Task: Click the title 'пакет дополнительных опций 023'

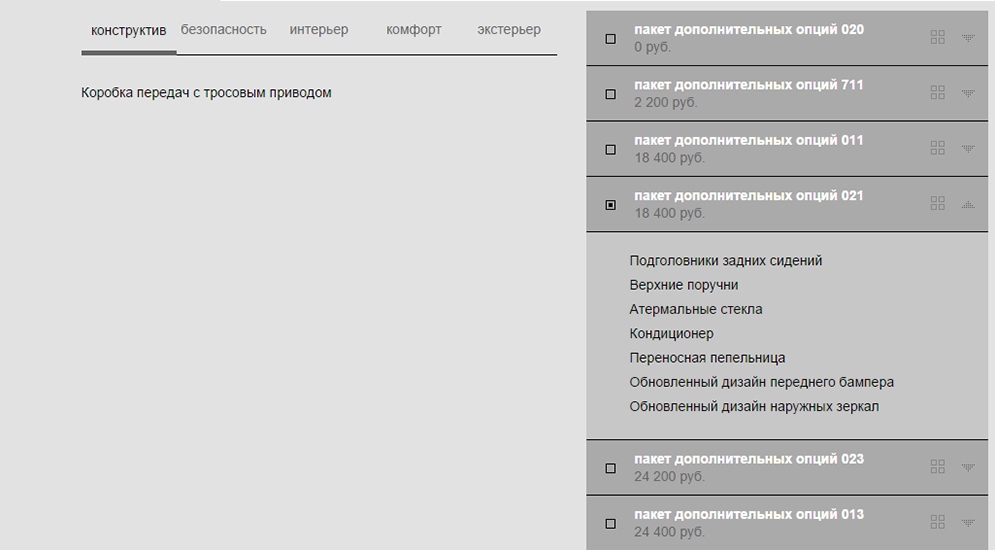Action: click(x=748, y=459)
